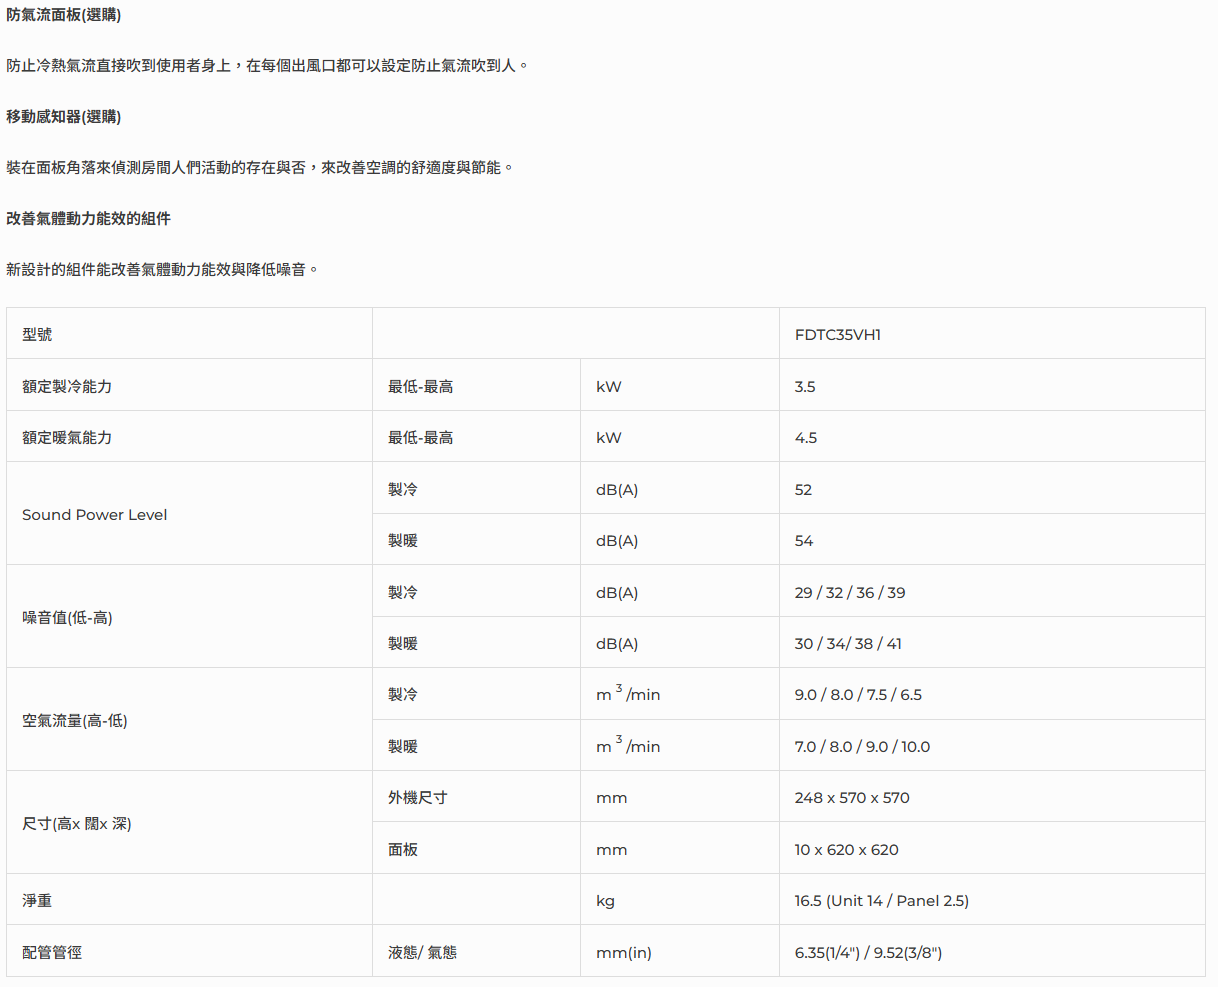Click the 248 x 570 x 570 dimension value
The height and width of the screenshot is (987, 1218).
click(852, 798)
